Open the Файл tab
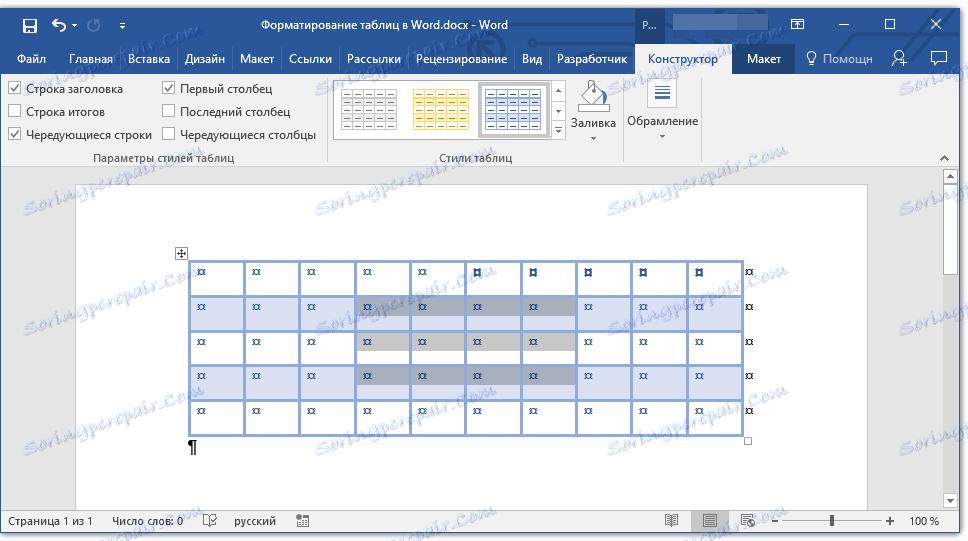The height and width of the screenshot is (541, 968). 31,59
